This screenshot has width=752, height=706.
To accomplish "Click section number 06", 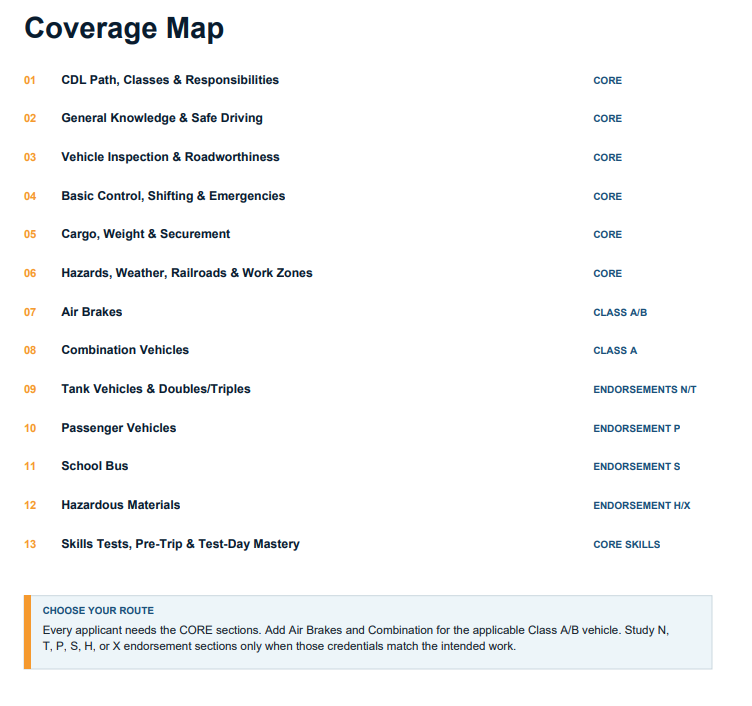I will coord(30,273).
